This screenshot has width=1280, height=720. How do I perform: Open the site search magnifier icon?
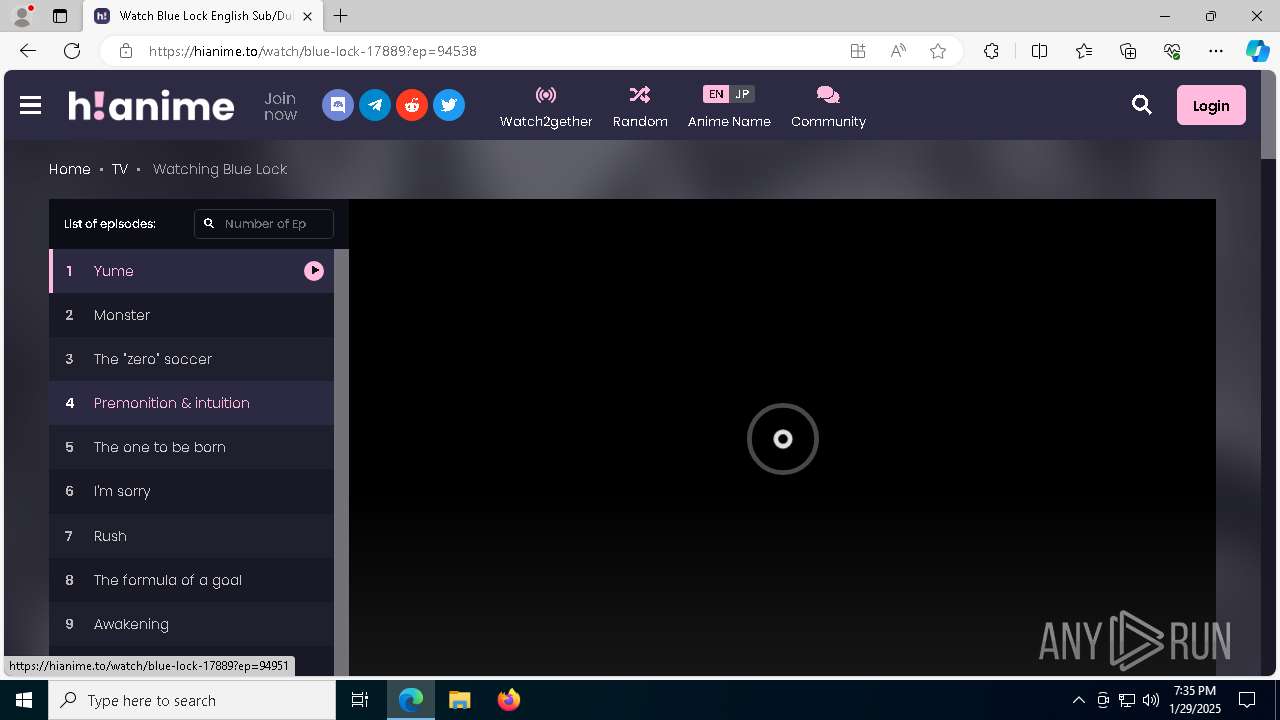coord(1141,105)
